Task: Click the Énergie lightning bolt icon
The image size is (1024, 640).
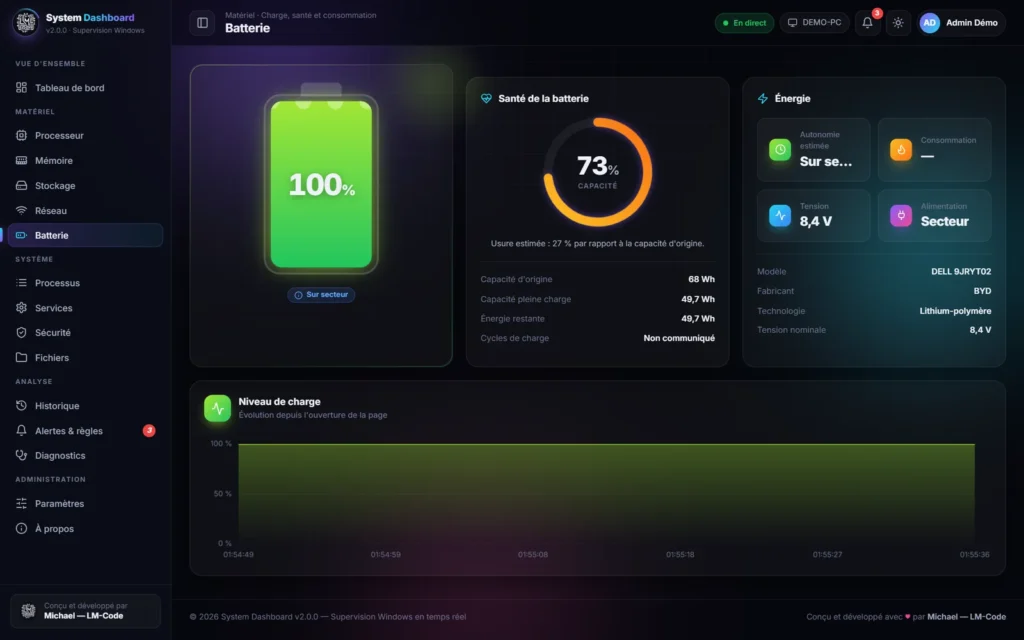Action: [x=762, y=99]
